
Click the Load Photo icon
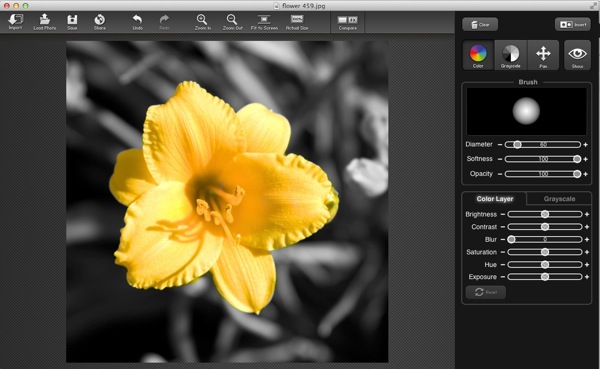[x=44, y=22]
